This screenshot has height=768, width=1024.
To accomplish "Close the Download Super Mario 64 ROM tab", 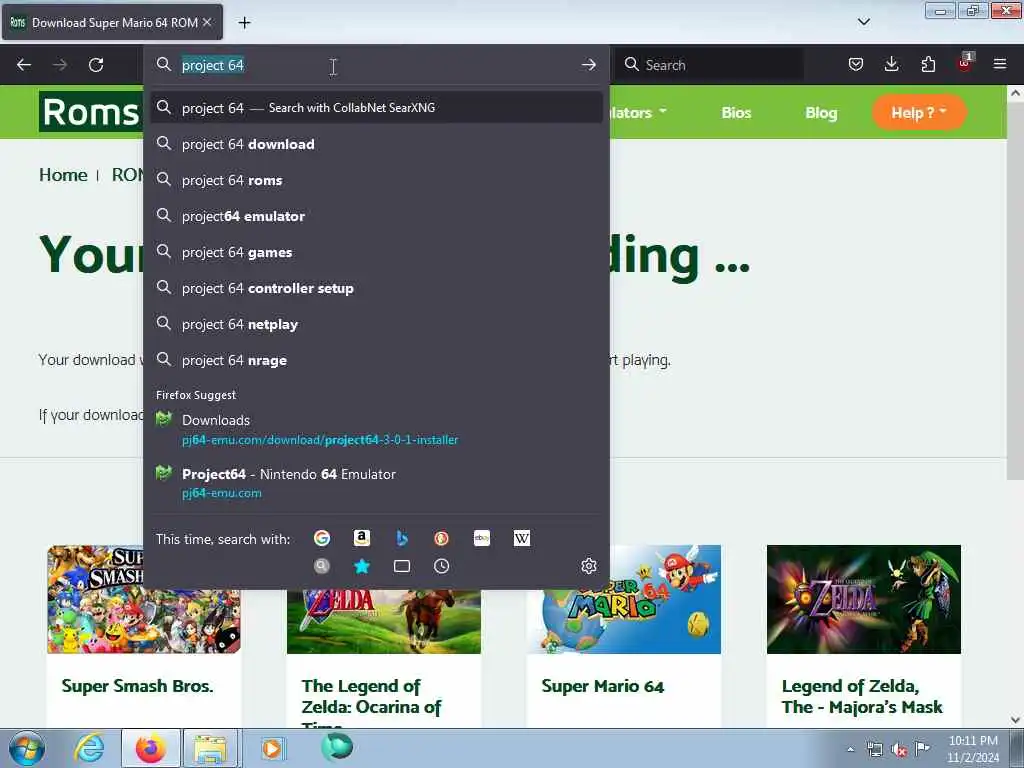I will (207, 22).
